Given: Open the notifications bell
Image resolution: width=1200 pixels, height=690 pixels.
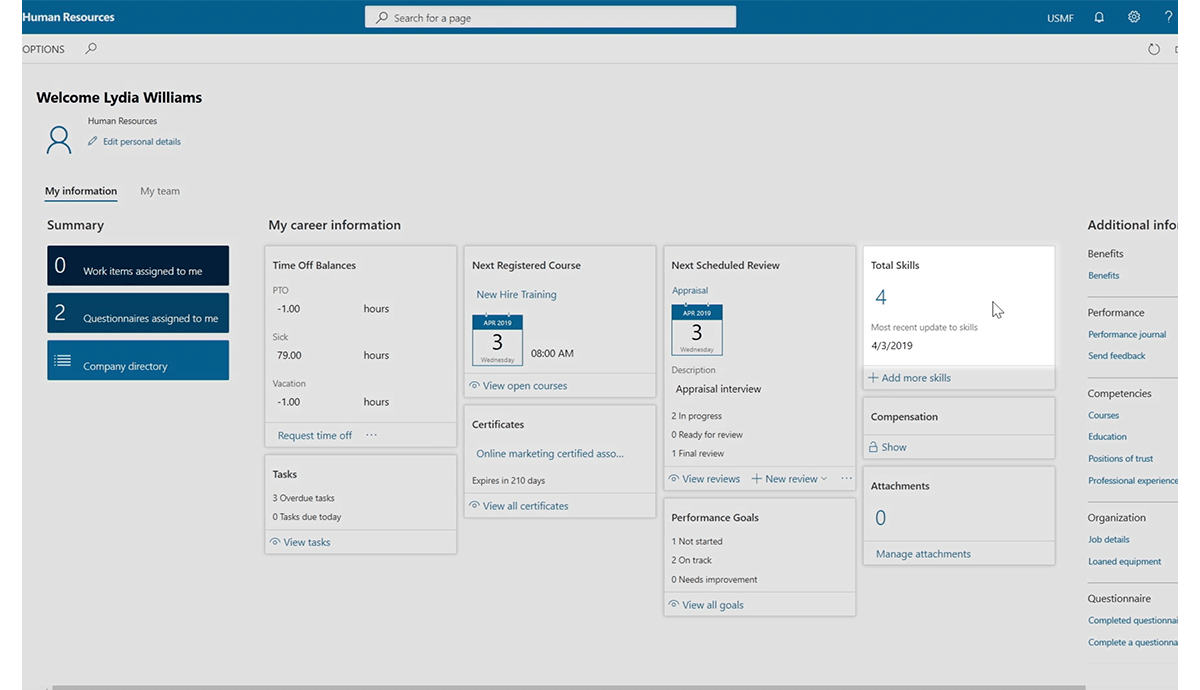Looking at the screenshot, I should click(x=1098, y=17).
